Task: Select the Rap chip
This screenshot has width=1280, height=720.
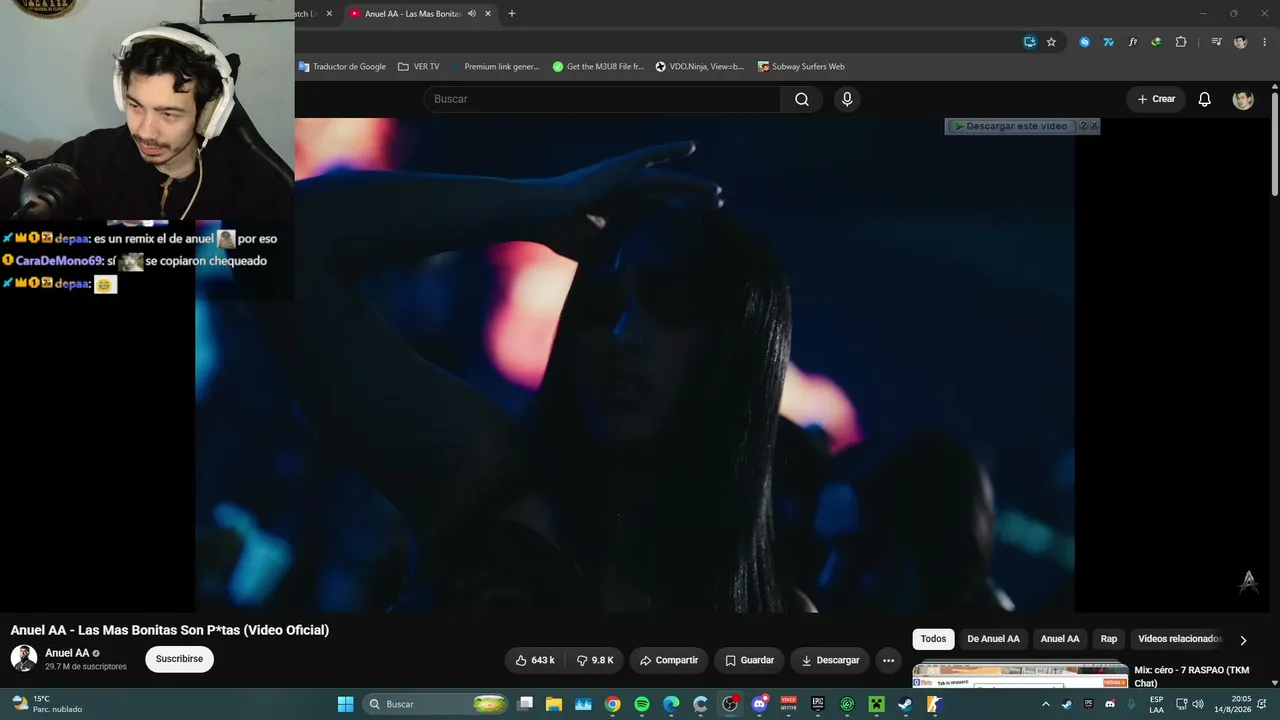Action: (1109, 639)
